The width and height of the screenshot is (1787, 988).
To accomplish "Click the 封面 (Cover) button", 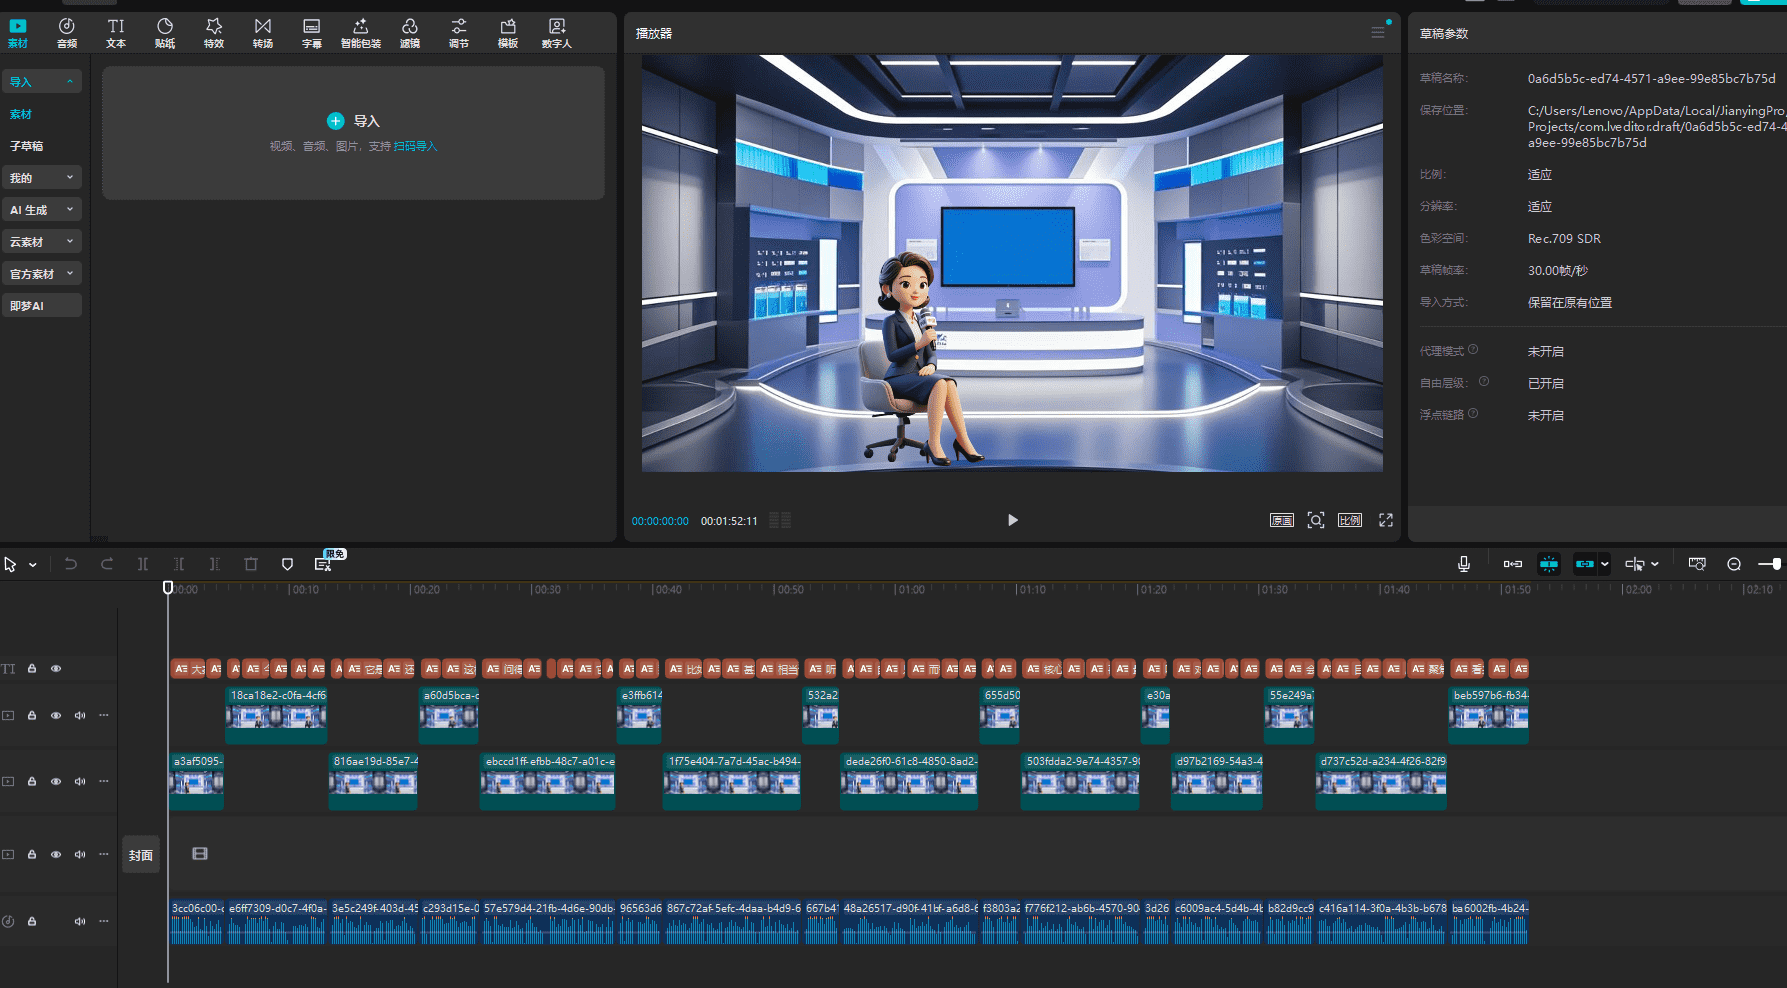I will pos(140,855).
